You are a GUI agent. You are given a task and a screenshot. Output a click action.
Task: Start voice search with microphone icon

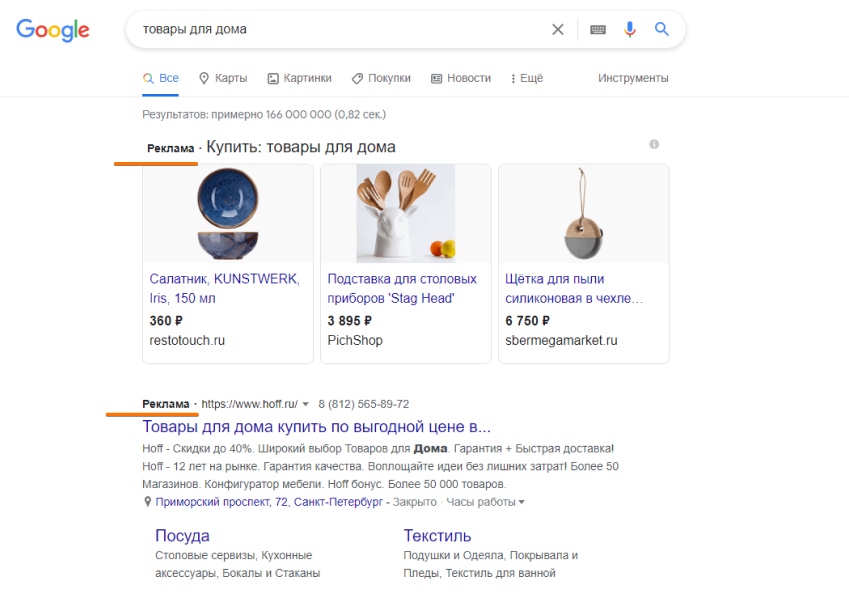click(x=629, y=29)
